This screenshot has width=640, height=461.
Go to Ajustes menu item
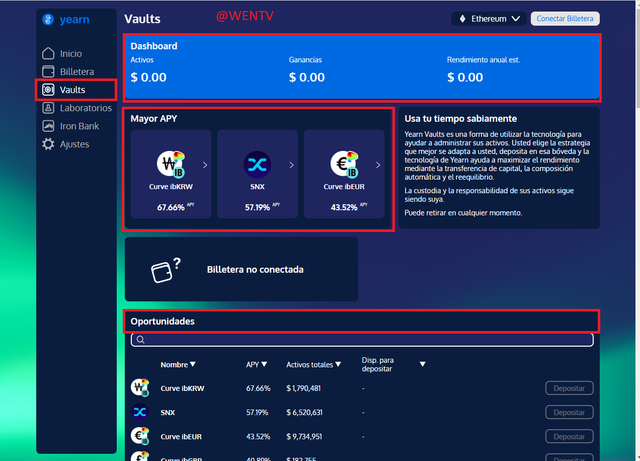pos(74,144)
